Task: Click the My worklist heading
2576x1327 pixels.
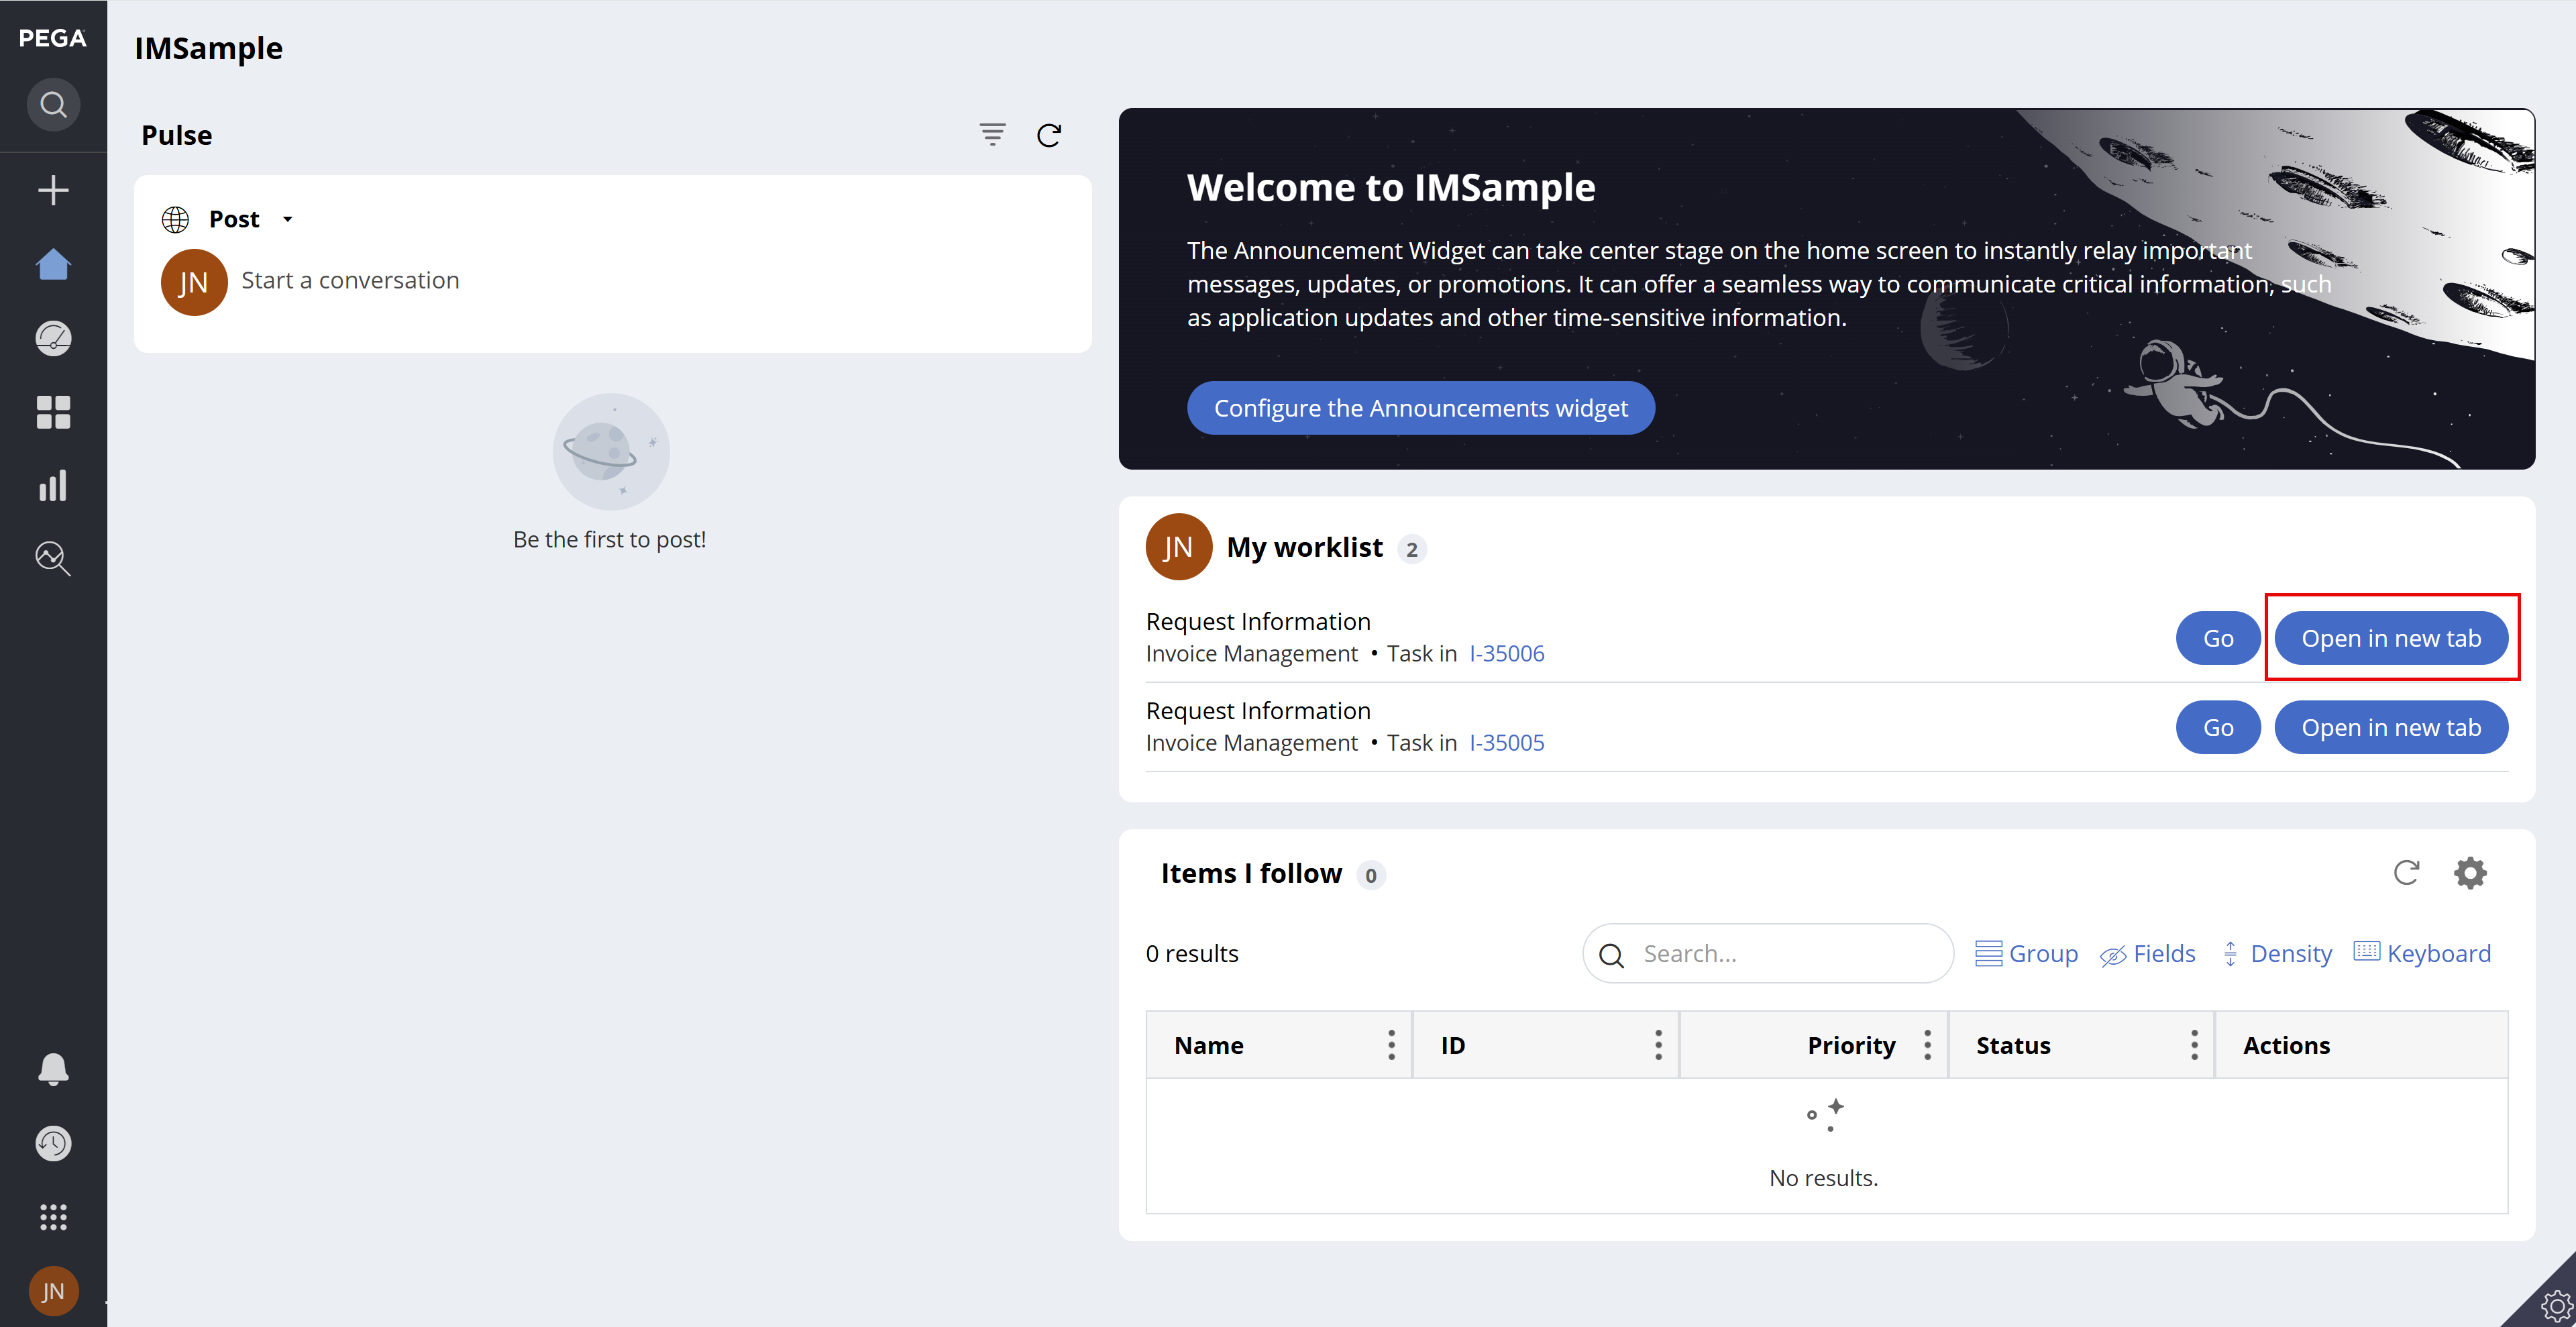Action: 1304,547
